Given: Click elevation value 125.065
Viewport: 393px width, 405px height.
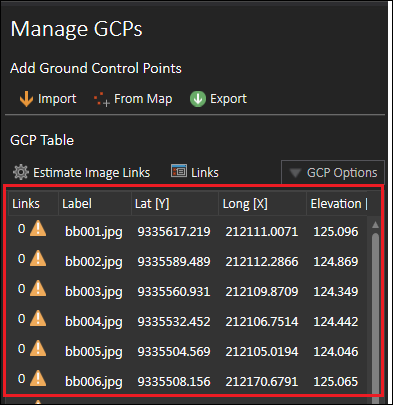Looking at the screenshot, I should [x=336, y=381].
